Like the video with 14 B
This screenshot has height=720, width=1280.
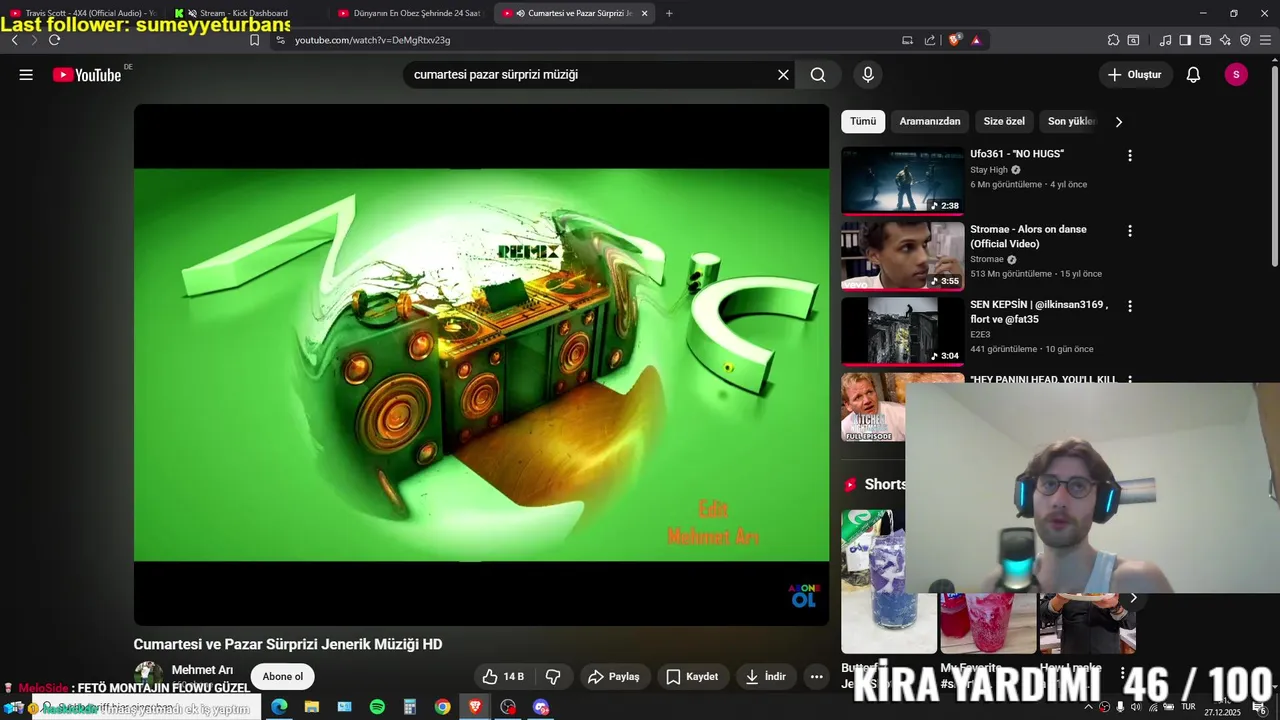pos(503,677)
